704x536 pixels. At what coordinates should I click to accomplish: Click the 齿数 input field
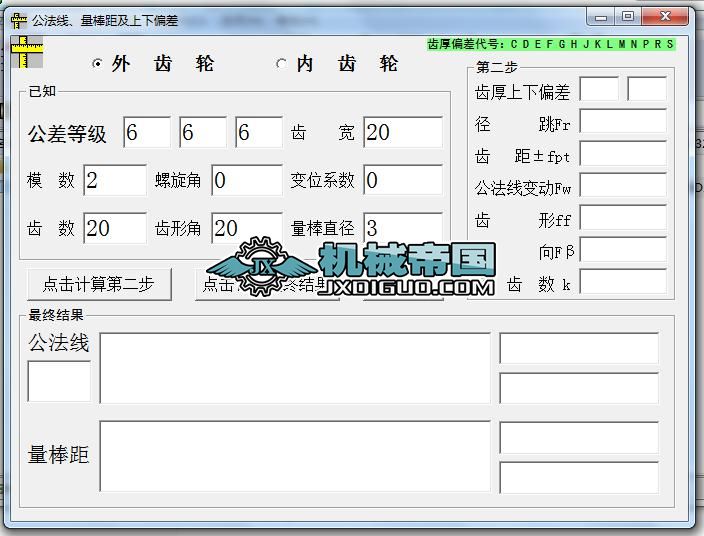[x=115, y=228]
